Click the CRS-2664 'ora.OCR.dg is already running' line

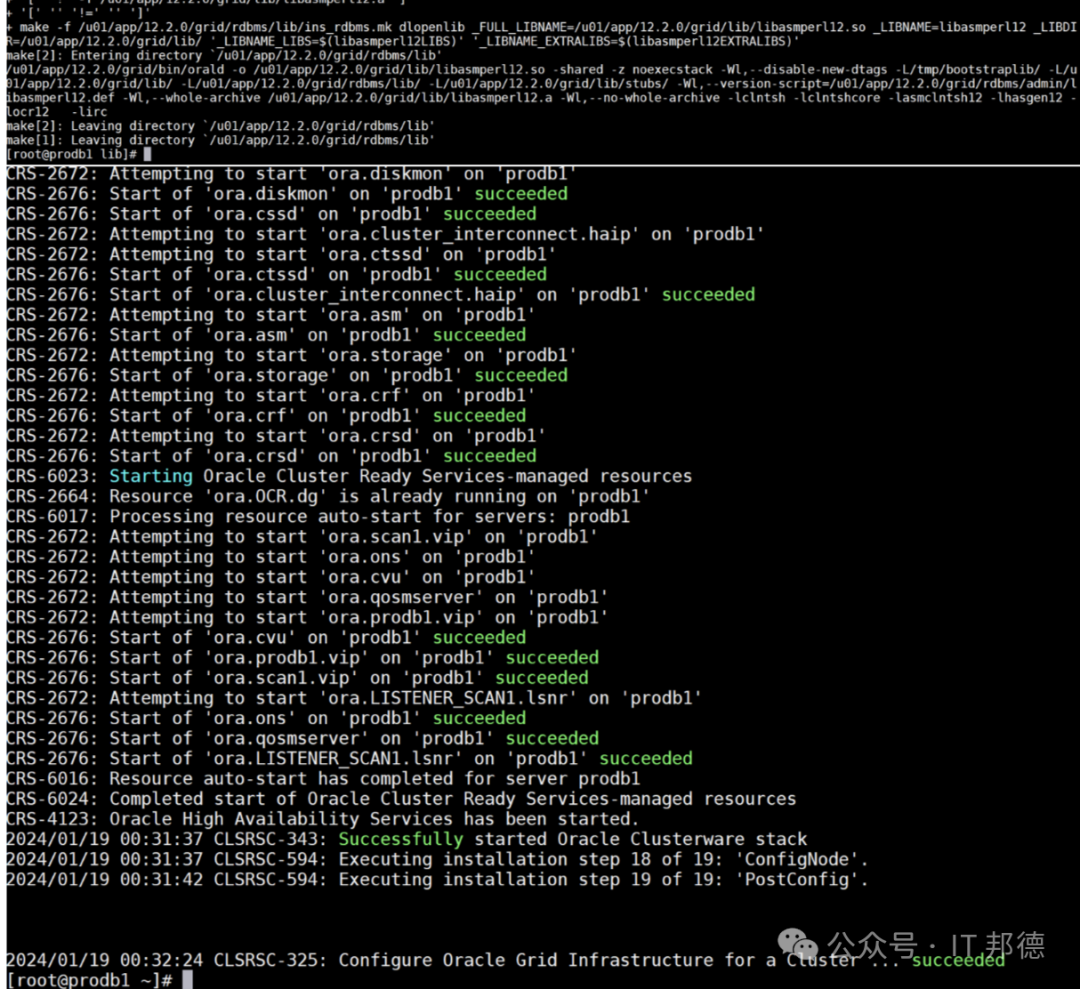[328, 497]
